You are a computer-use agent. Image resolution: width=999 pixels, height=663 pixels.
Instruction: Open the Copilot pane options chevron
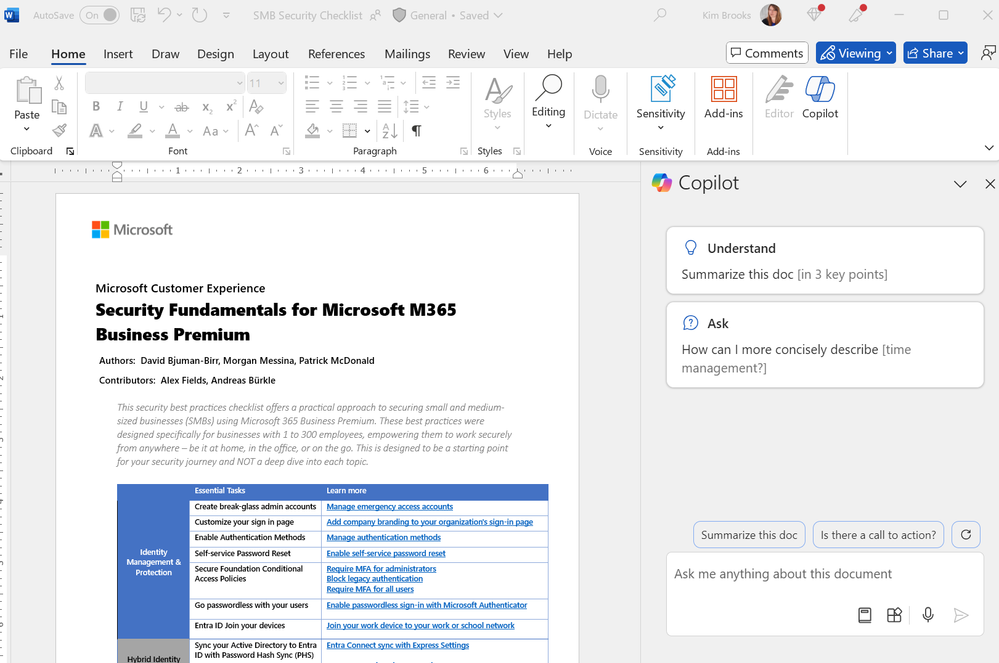coord(960,184)
